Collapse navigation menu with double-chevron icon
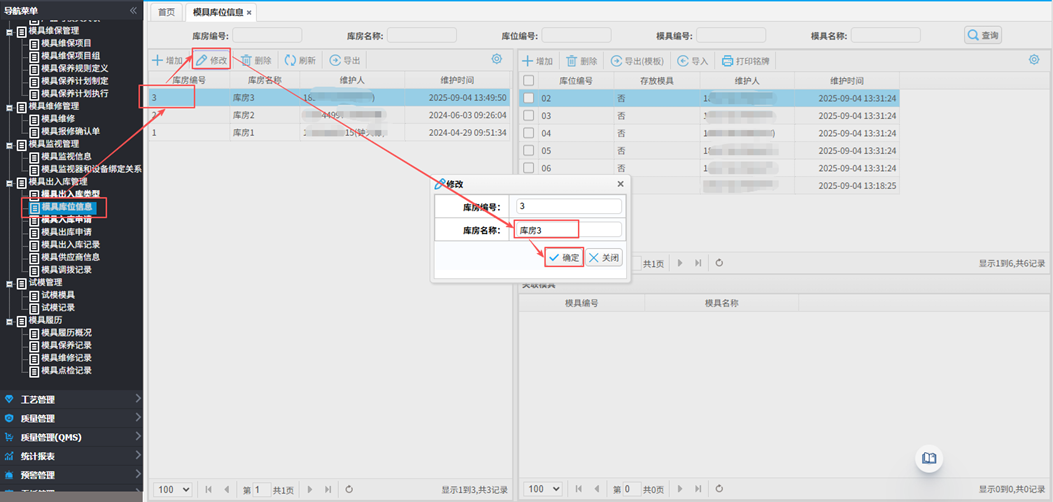Viewport: 1053px width, 502px height. coord(134,10)
